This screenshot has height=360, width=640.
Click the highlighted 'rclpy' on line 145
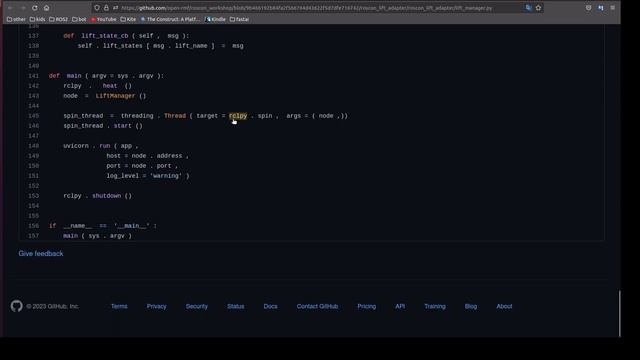point(238,116)
